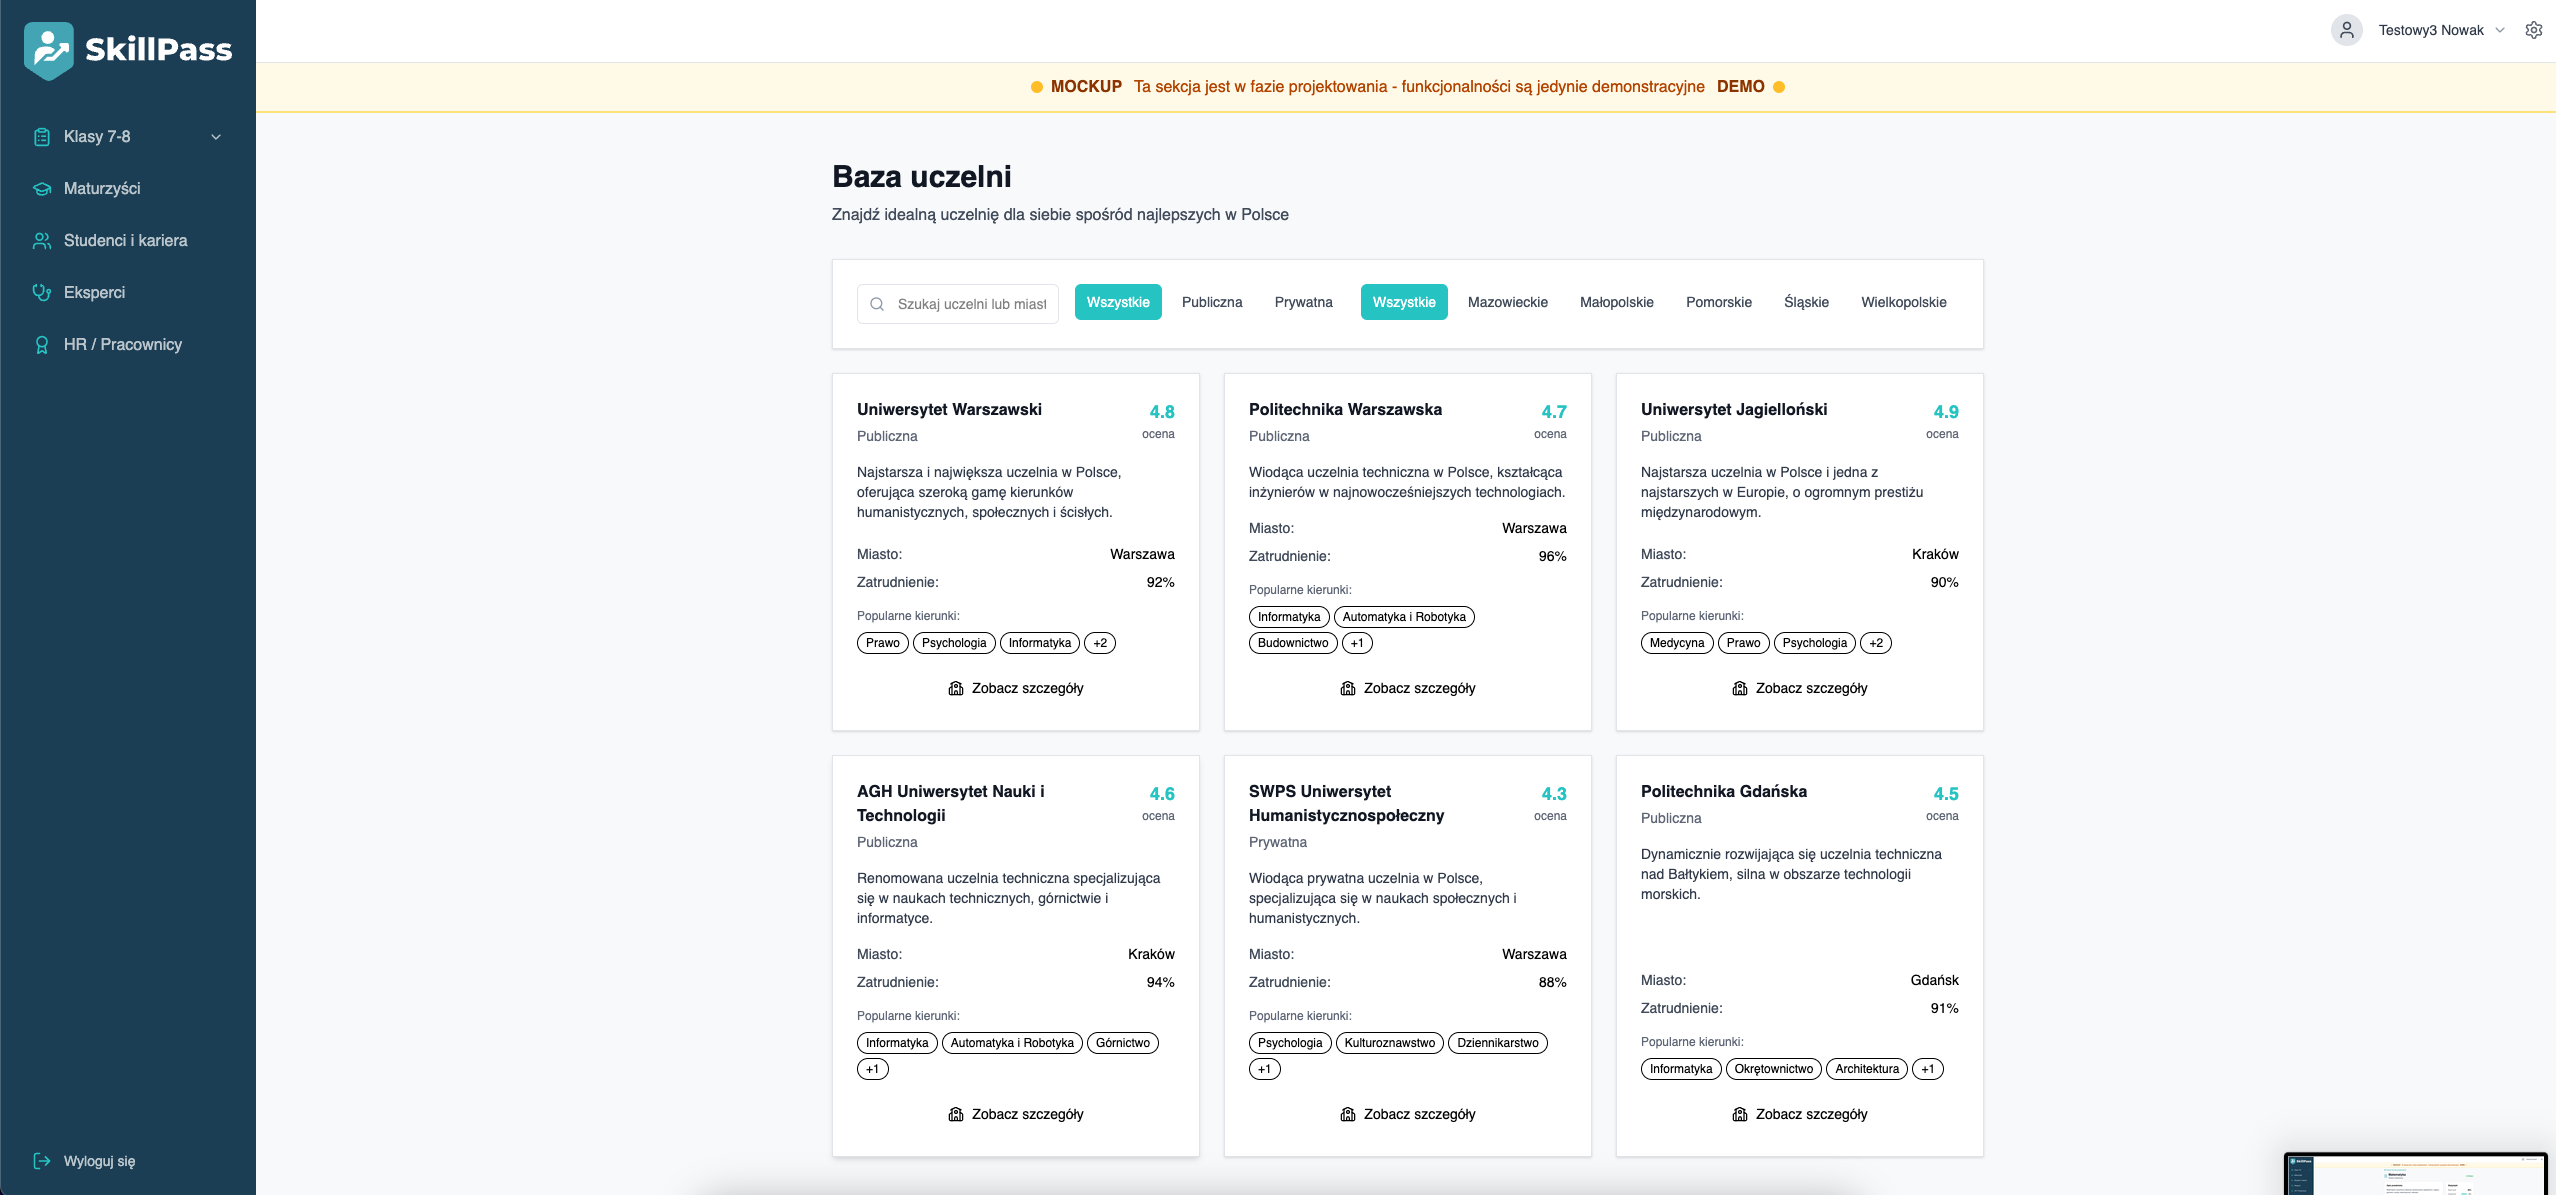Viewport: 2556px width, 1195px height.
Task: Click Architektura tag on Politechnika Gdańska
Action: (1867, 1069)
